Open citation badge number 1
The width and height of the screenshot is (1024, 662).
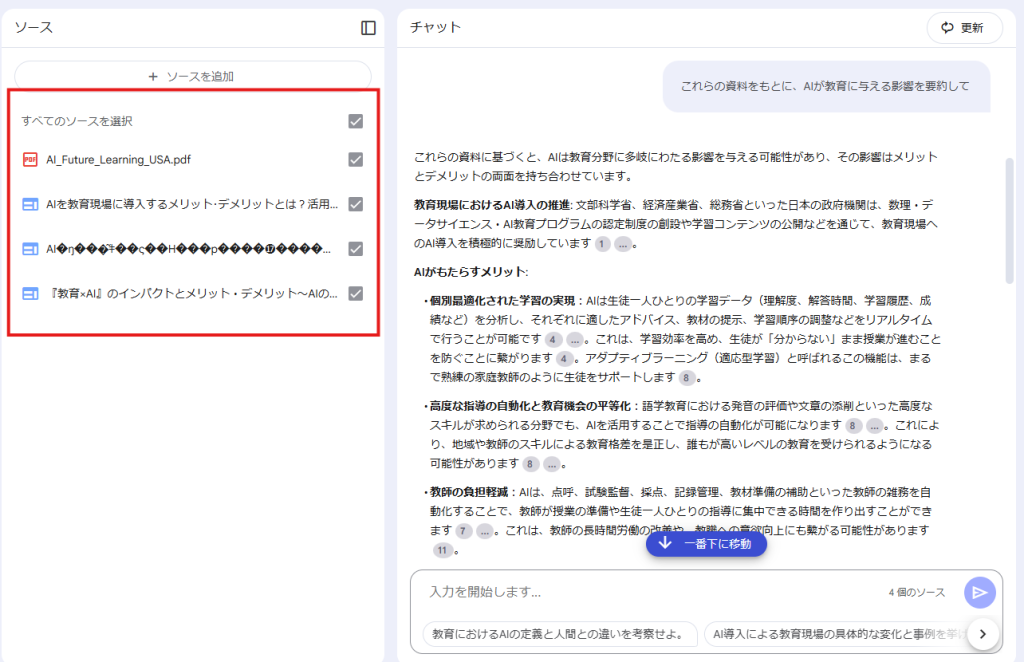pos(602,244)
